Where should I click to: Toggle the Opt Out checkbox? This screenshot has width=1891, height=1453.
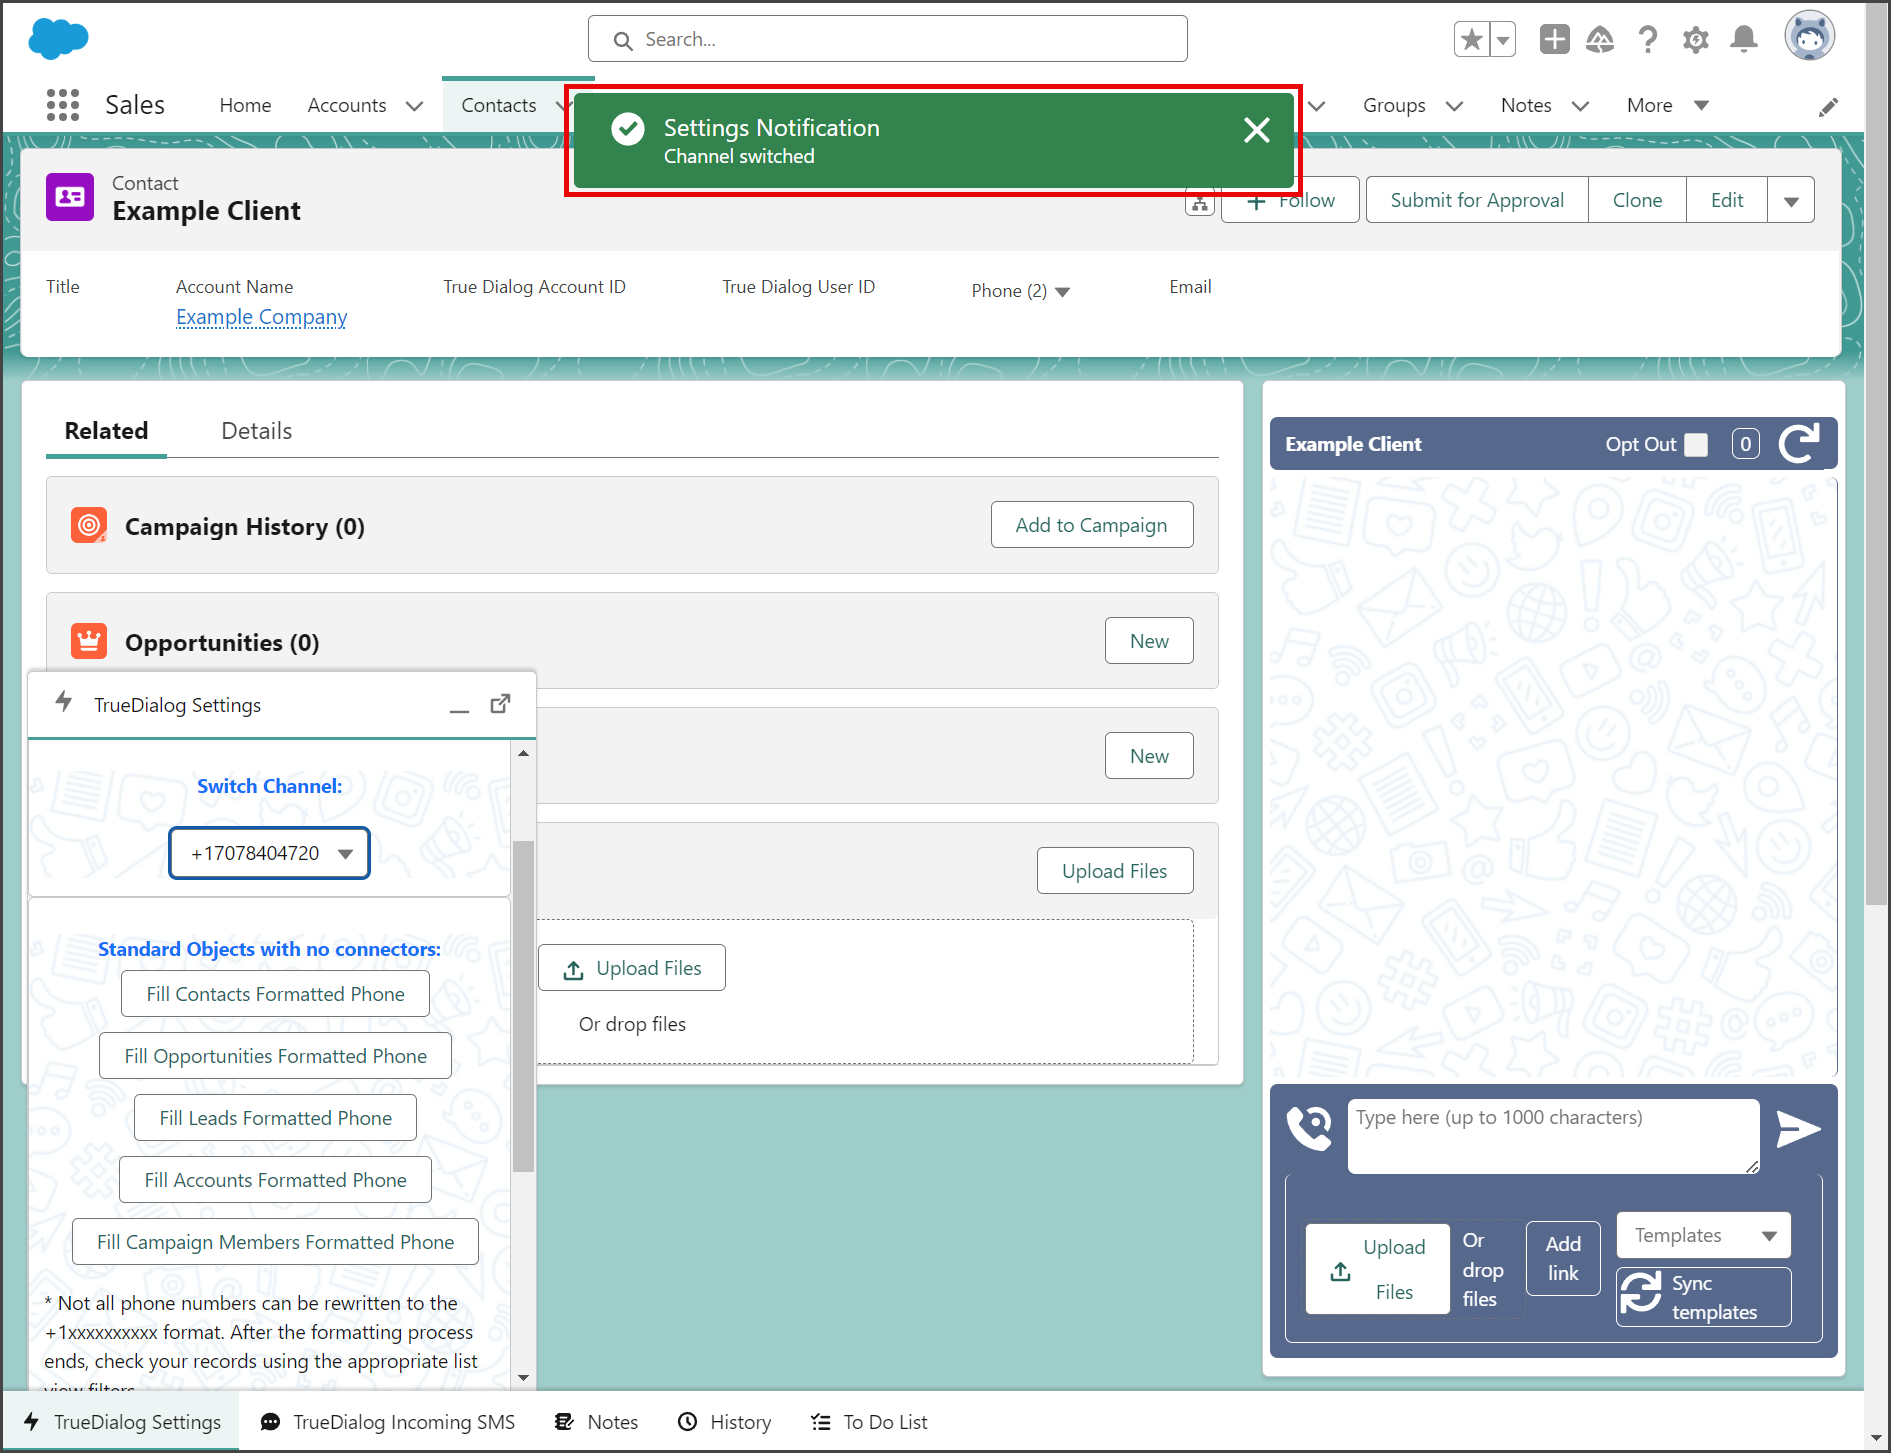(x=1696, y=444)
